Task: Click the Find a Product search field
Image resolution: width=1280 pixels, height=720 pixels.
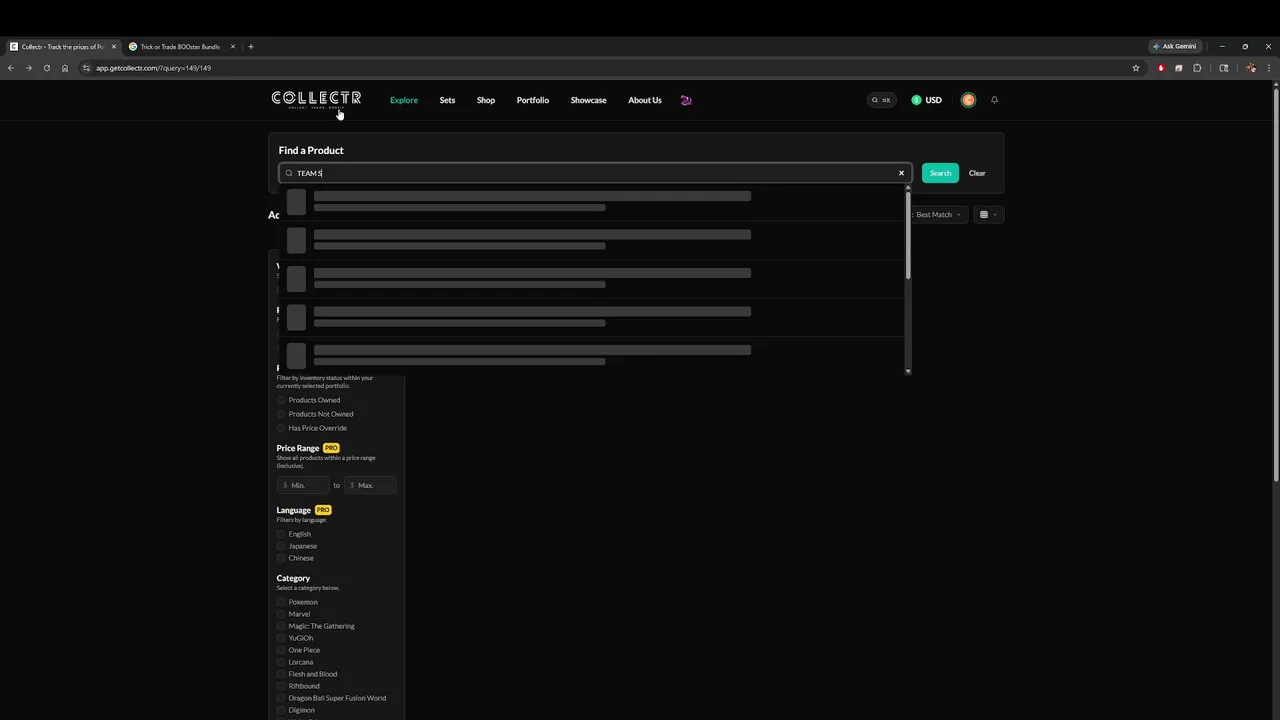Action: (595, 173)
